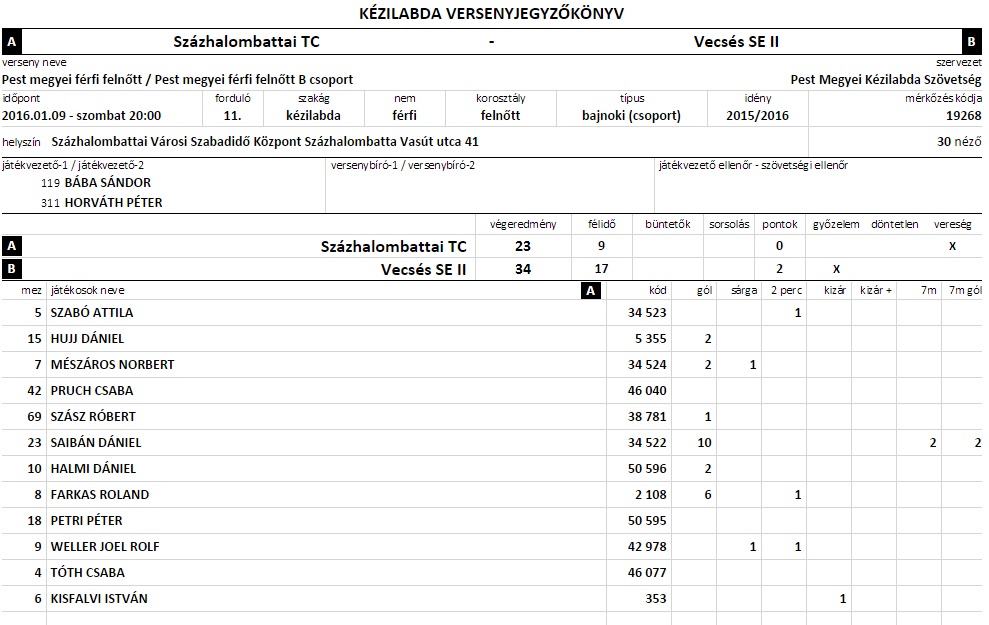Click player code 42 978
Screen dimensions: 989x625
647,547
